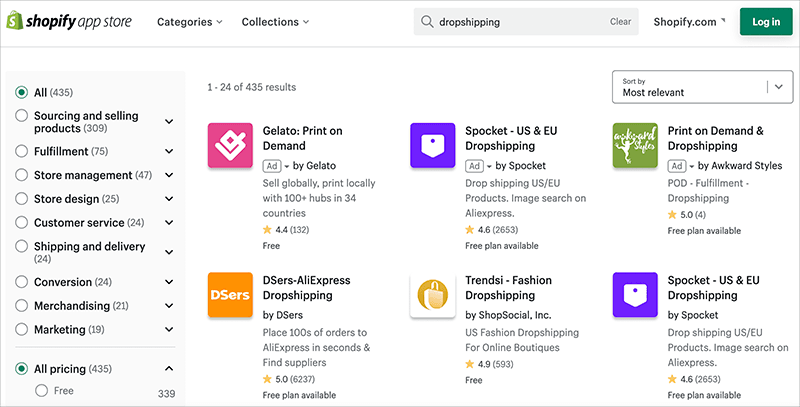Click the star rating 5.0 (6237)
The width and height of the screenshot is (800, 407).
click(289, 379)
